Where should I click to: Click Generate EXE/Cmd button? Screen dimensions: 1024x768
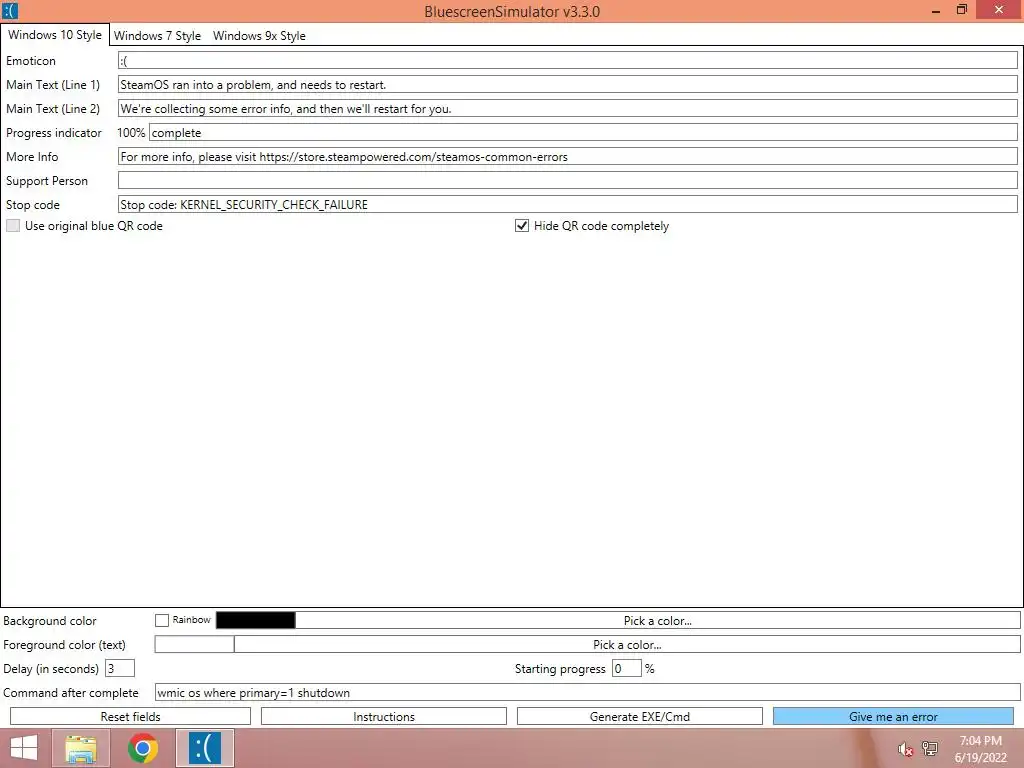click(x=639, y=716)
